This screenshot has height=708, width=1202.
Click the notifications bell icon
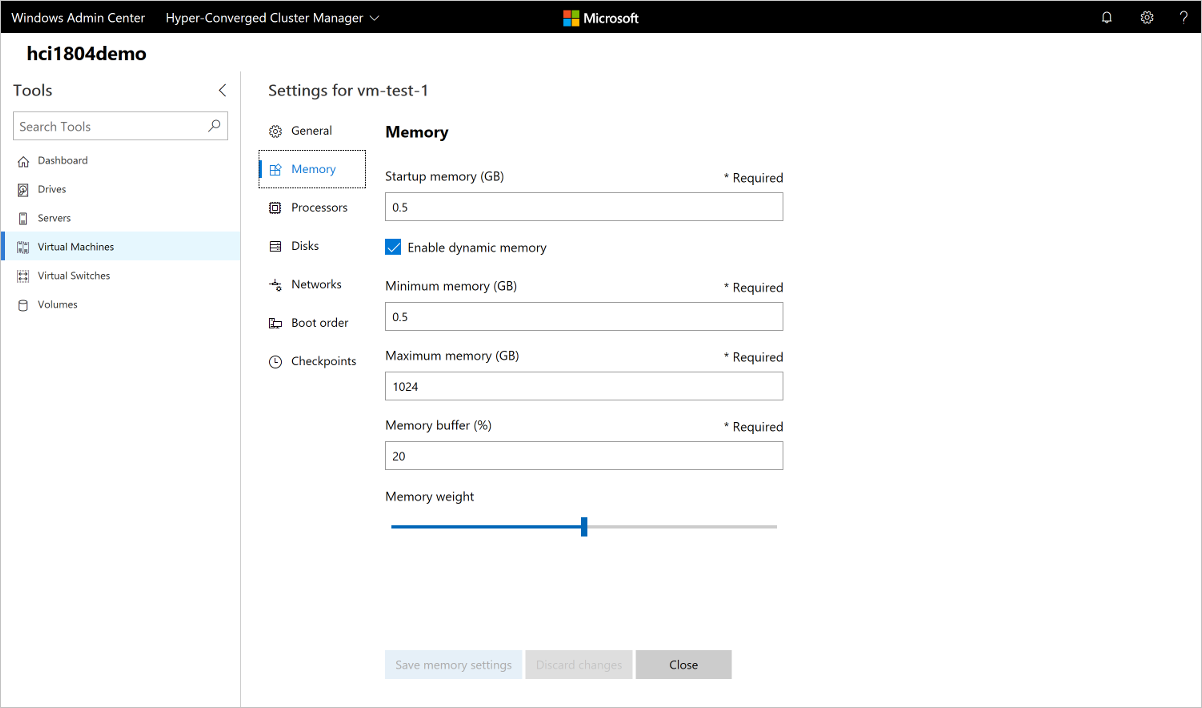(1107, 17)
